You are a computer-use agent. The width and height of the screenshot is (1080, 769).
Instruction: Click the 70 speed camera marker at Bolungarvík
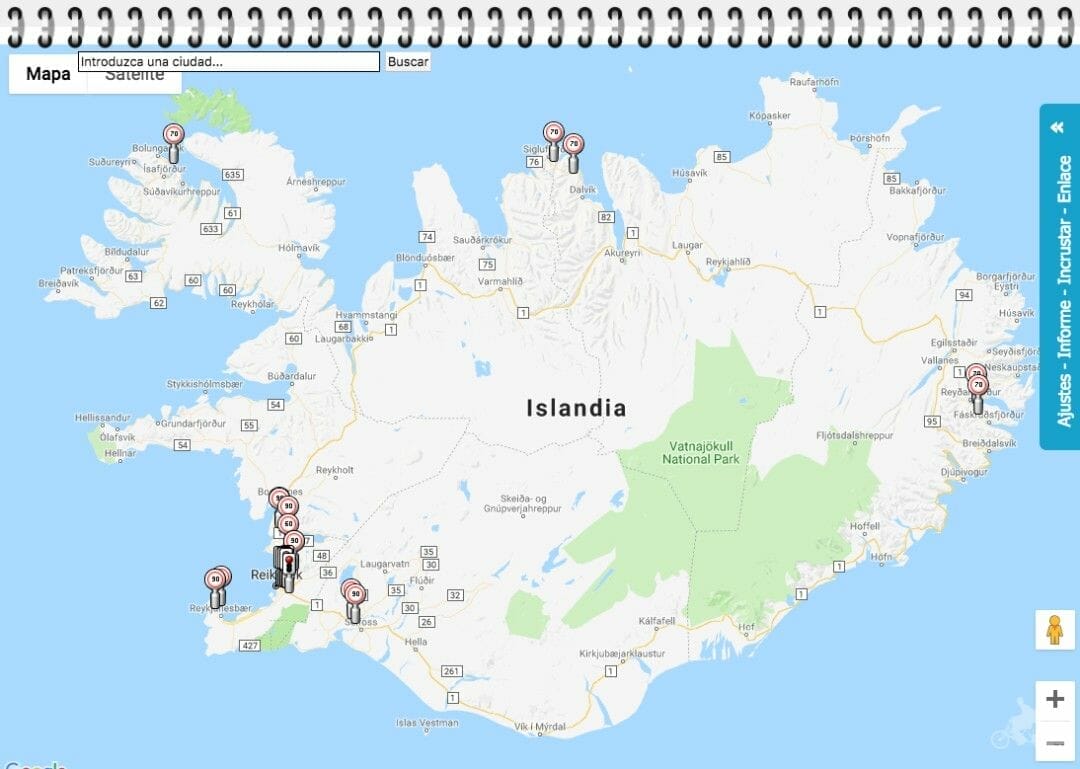tap(174, 142)
